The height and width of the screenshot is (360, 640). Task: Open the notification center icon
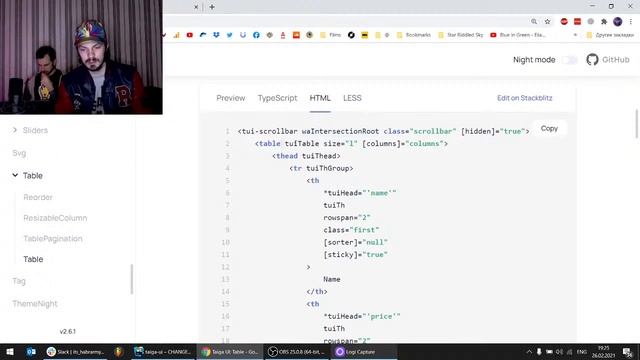628,351
